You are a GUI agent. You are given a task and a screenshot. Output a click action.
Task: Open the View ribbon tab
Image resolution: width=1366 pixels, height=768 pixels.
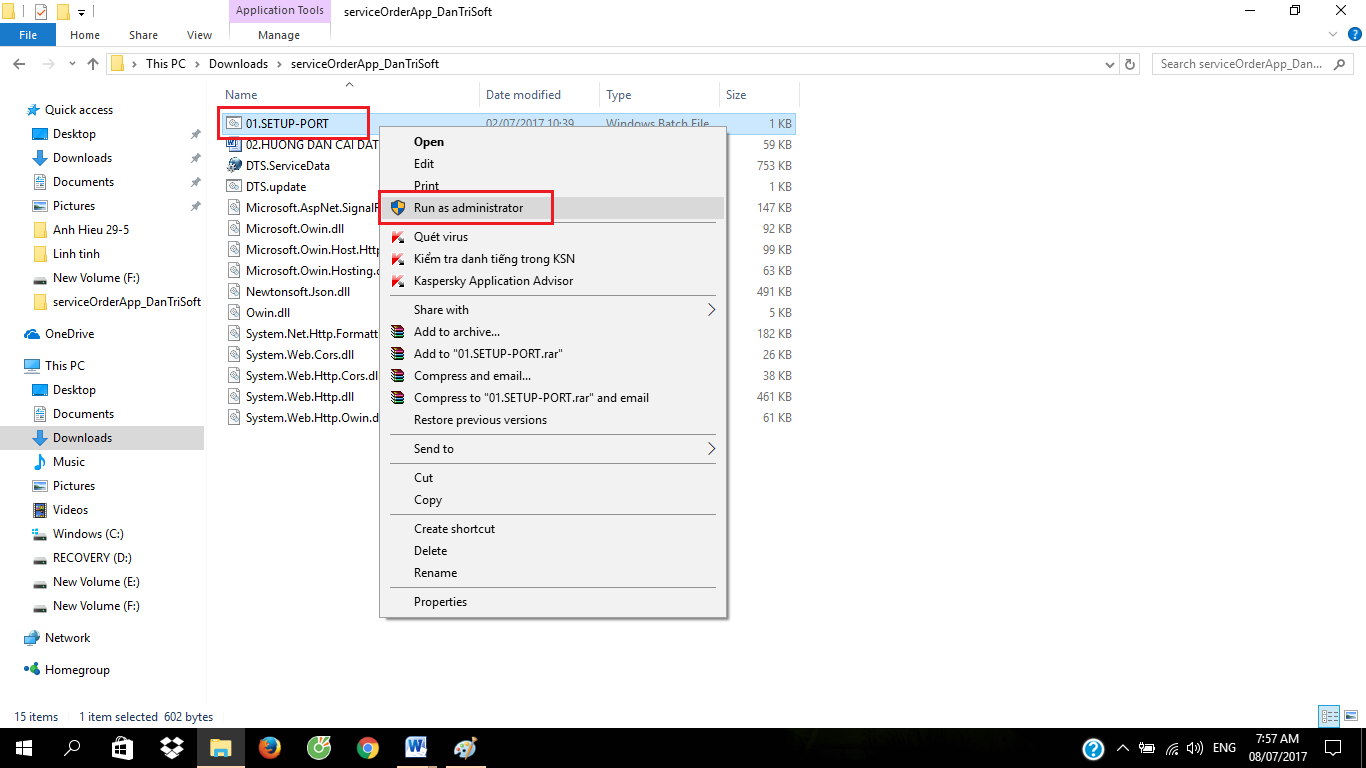point(200,35)
